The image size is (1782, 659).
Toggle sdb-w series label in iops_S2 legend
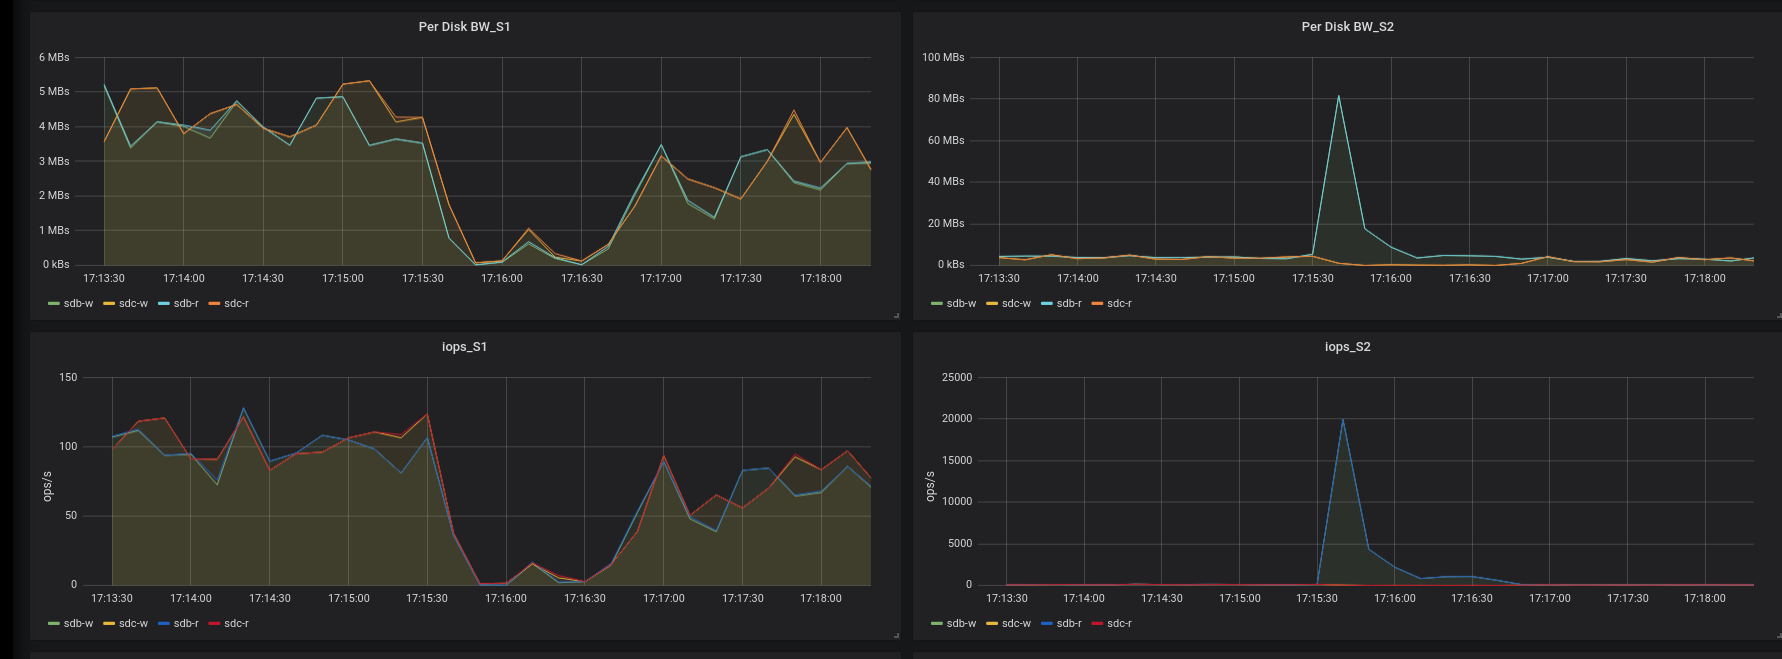[961, 623]
